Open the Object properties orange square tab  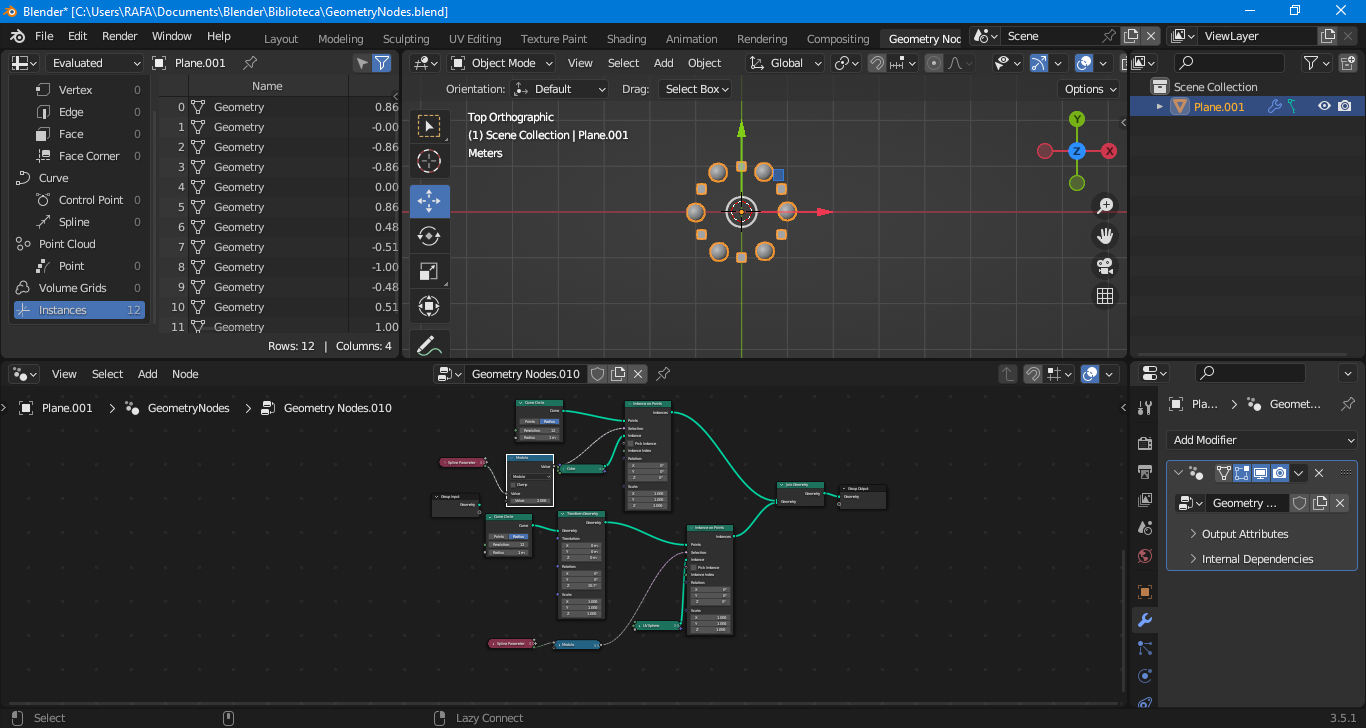pyautogui.click(x=1145, y=592)
